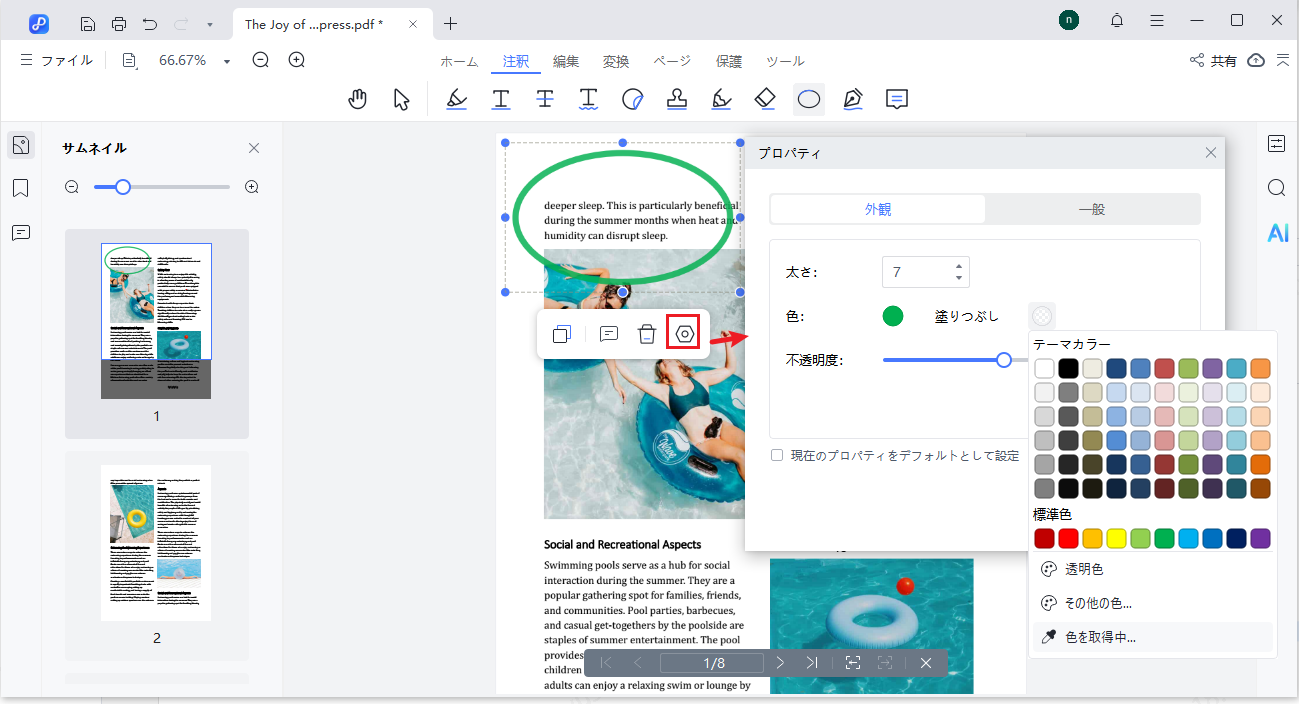The width and height of the screenshot is (1299, 704).
Task: Zoom in the document view
Action: 297,60
